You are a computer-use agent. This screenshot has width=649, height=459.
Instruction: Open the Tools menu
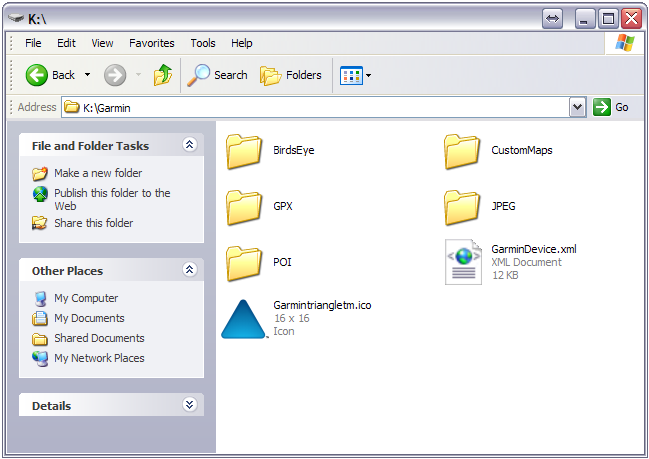coord(203,43)
